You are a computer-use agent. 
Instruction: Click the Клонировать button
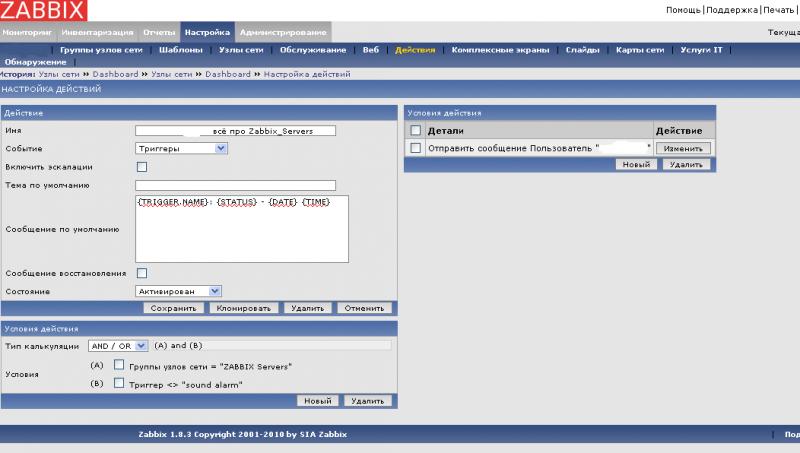243,308
